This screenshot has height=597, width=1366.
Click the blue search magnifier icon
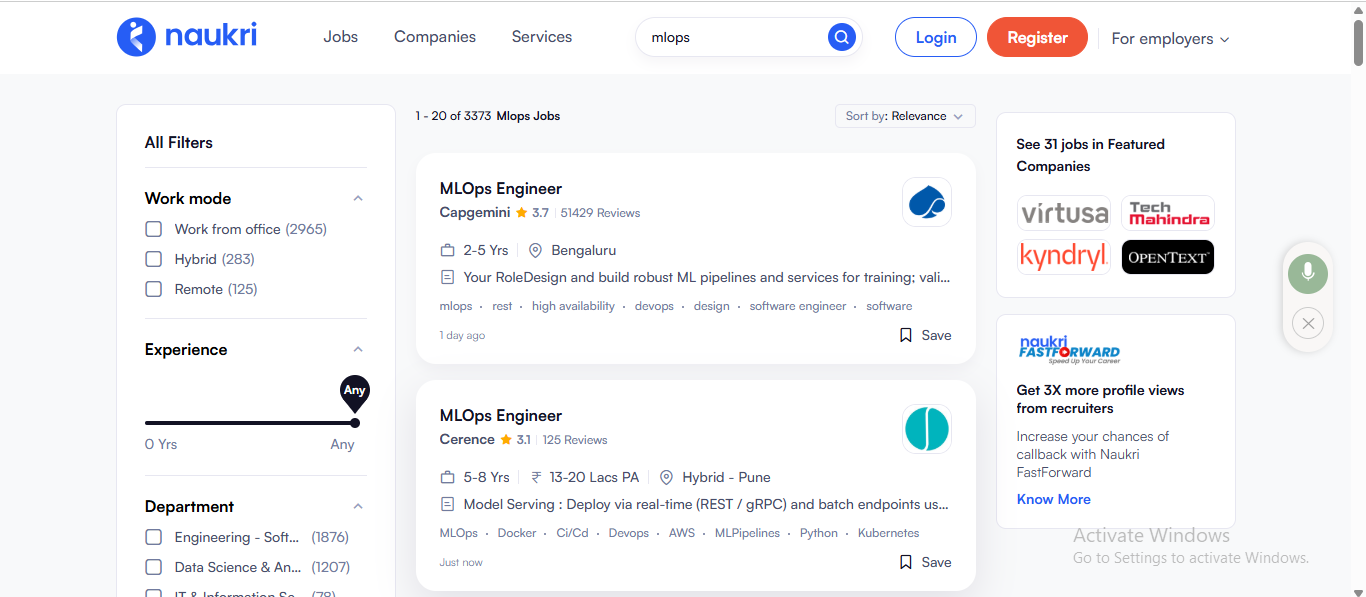(842, 38)
